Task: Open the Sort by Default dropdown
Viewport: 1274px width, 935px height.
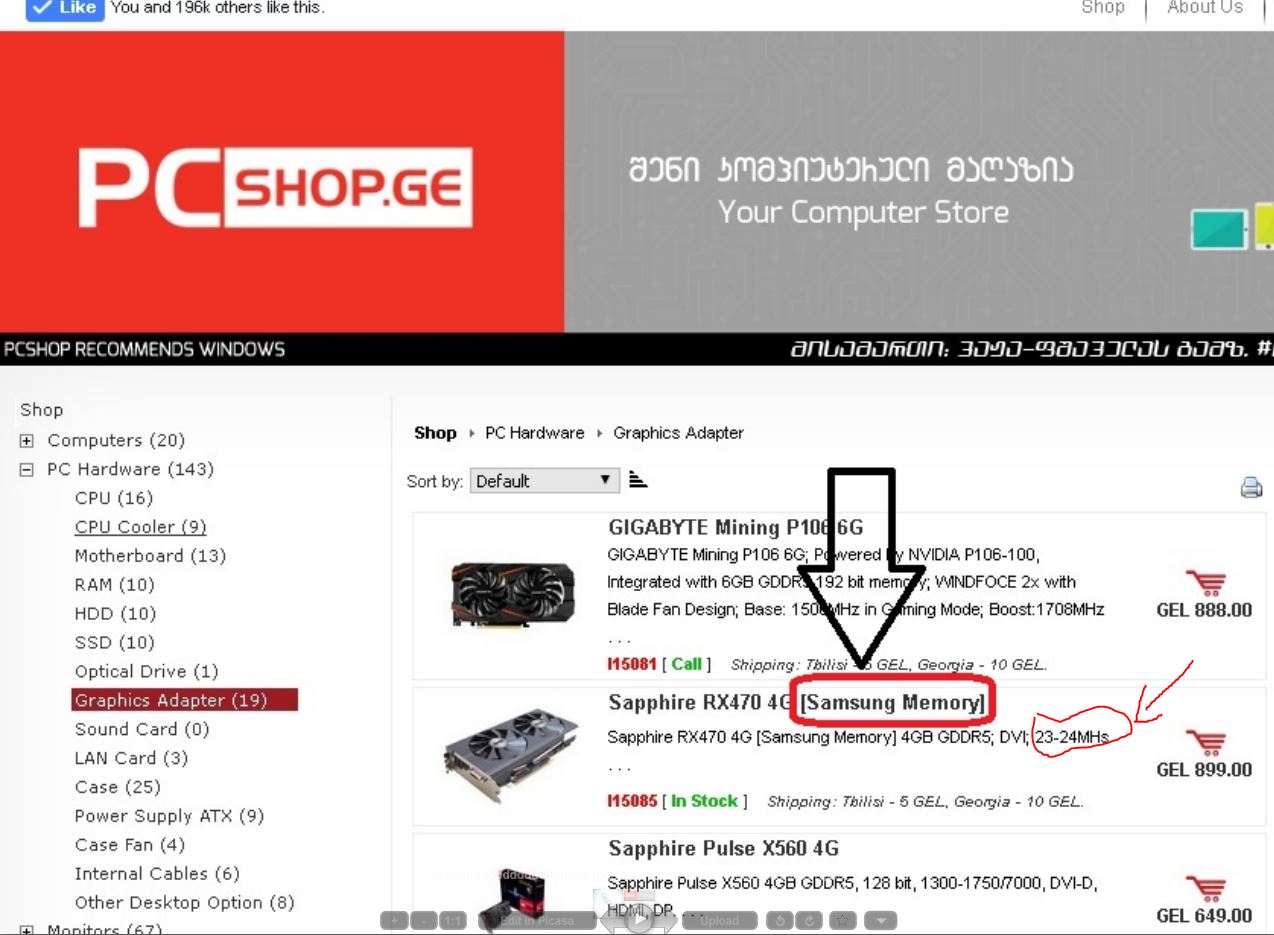Action: coord(545,481)
